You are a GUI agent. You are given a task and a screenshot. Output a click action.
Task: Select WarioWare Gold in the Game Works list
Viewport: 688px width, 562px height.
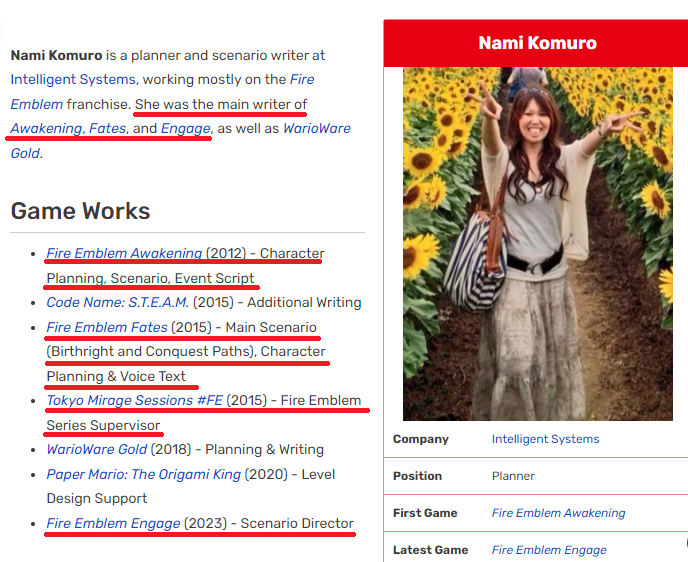97,449
